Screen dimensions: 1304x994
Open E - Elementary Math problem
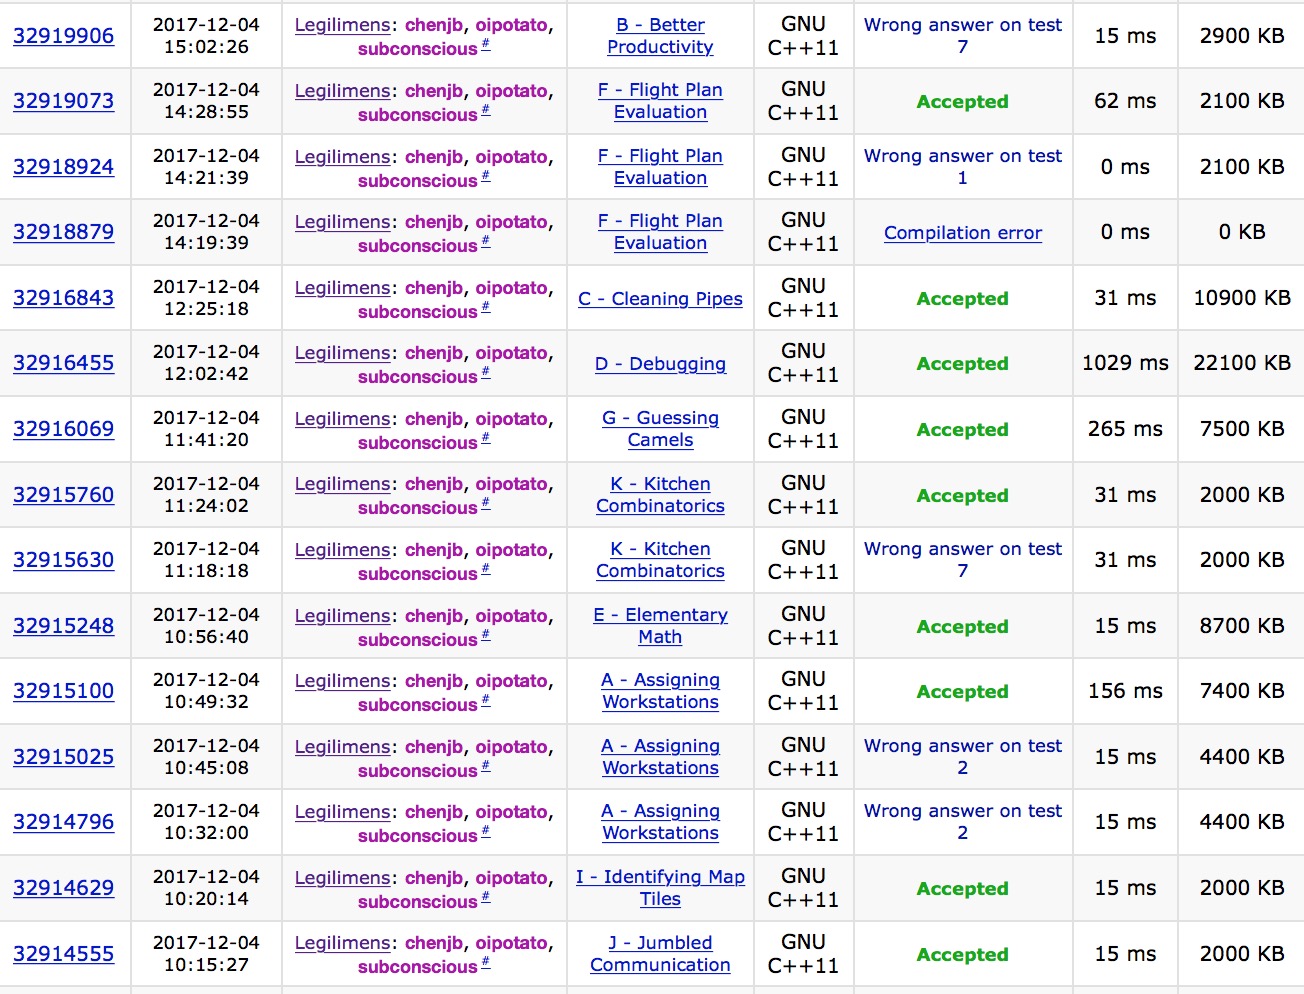[x=660, y=626]
